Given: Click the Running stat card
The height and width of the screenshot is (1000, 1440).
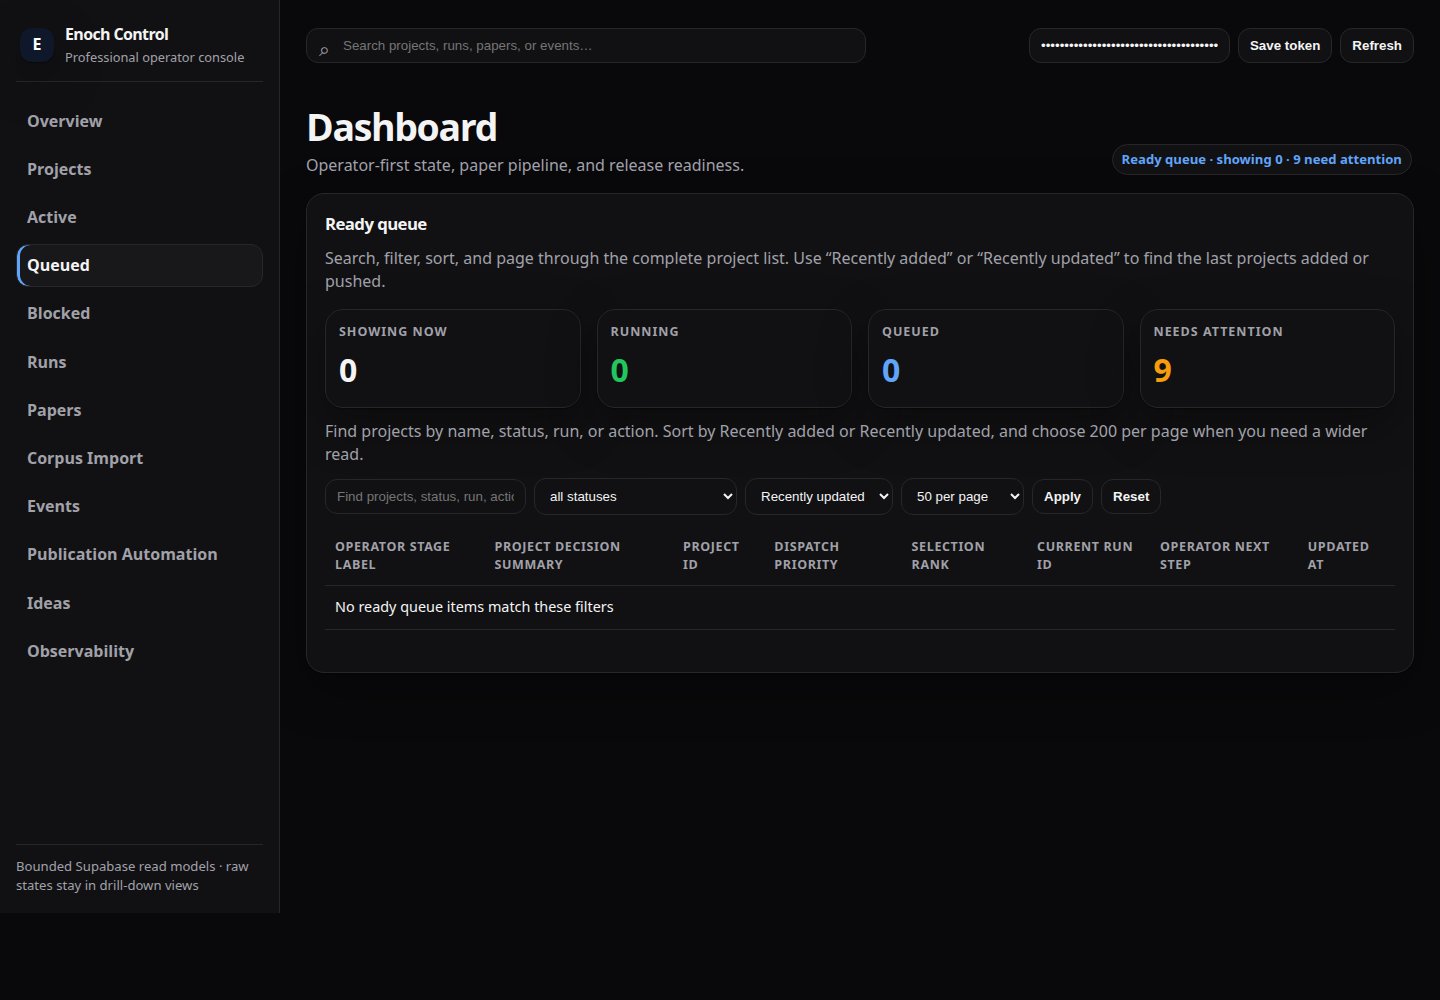Looking at the screenshot, I should (724, 358).
